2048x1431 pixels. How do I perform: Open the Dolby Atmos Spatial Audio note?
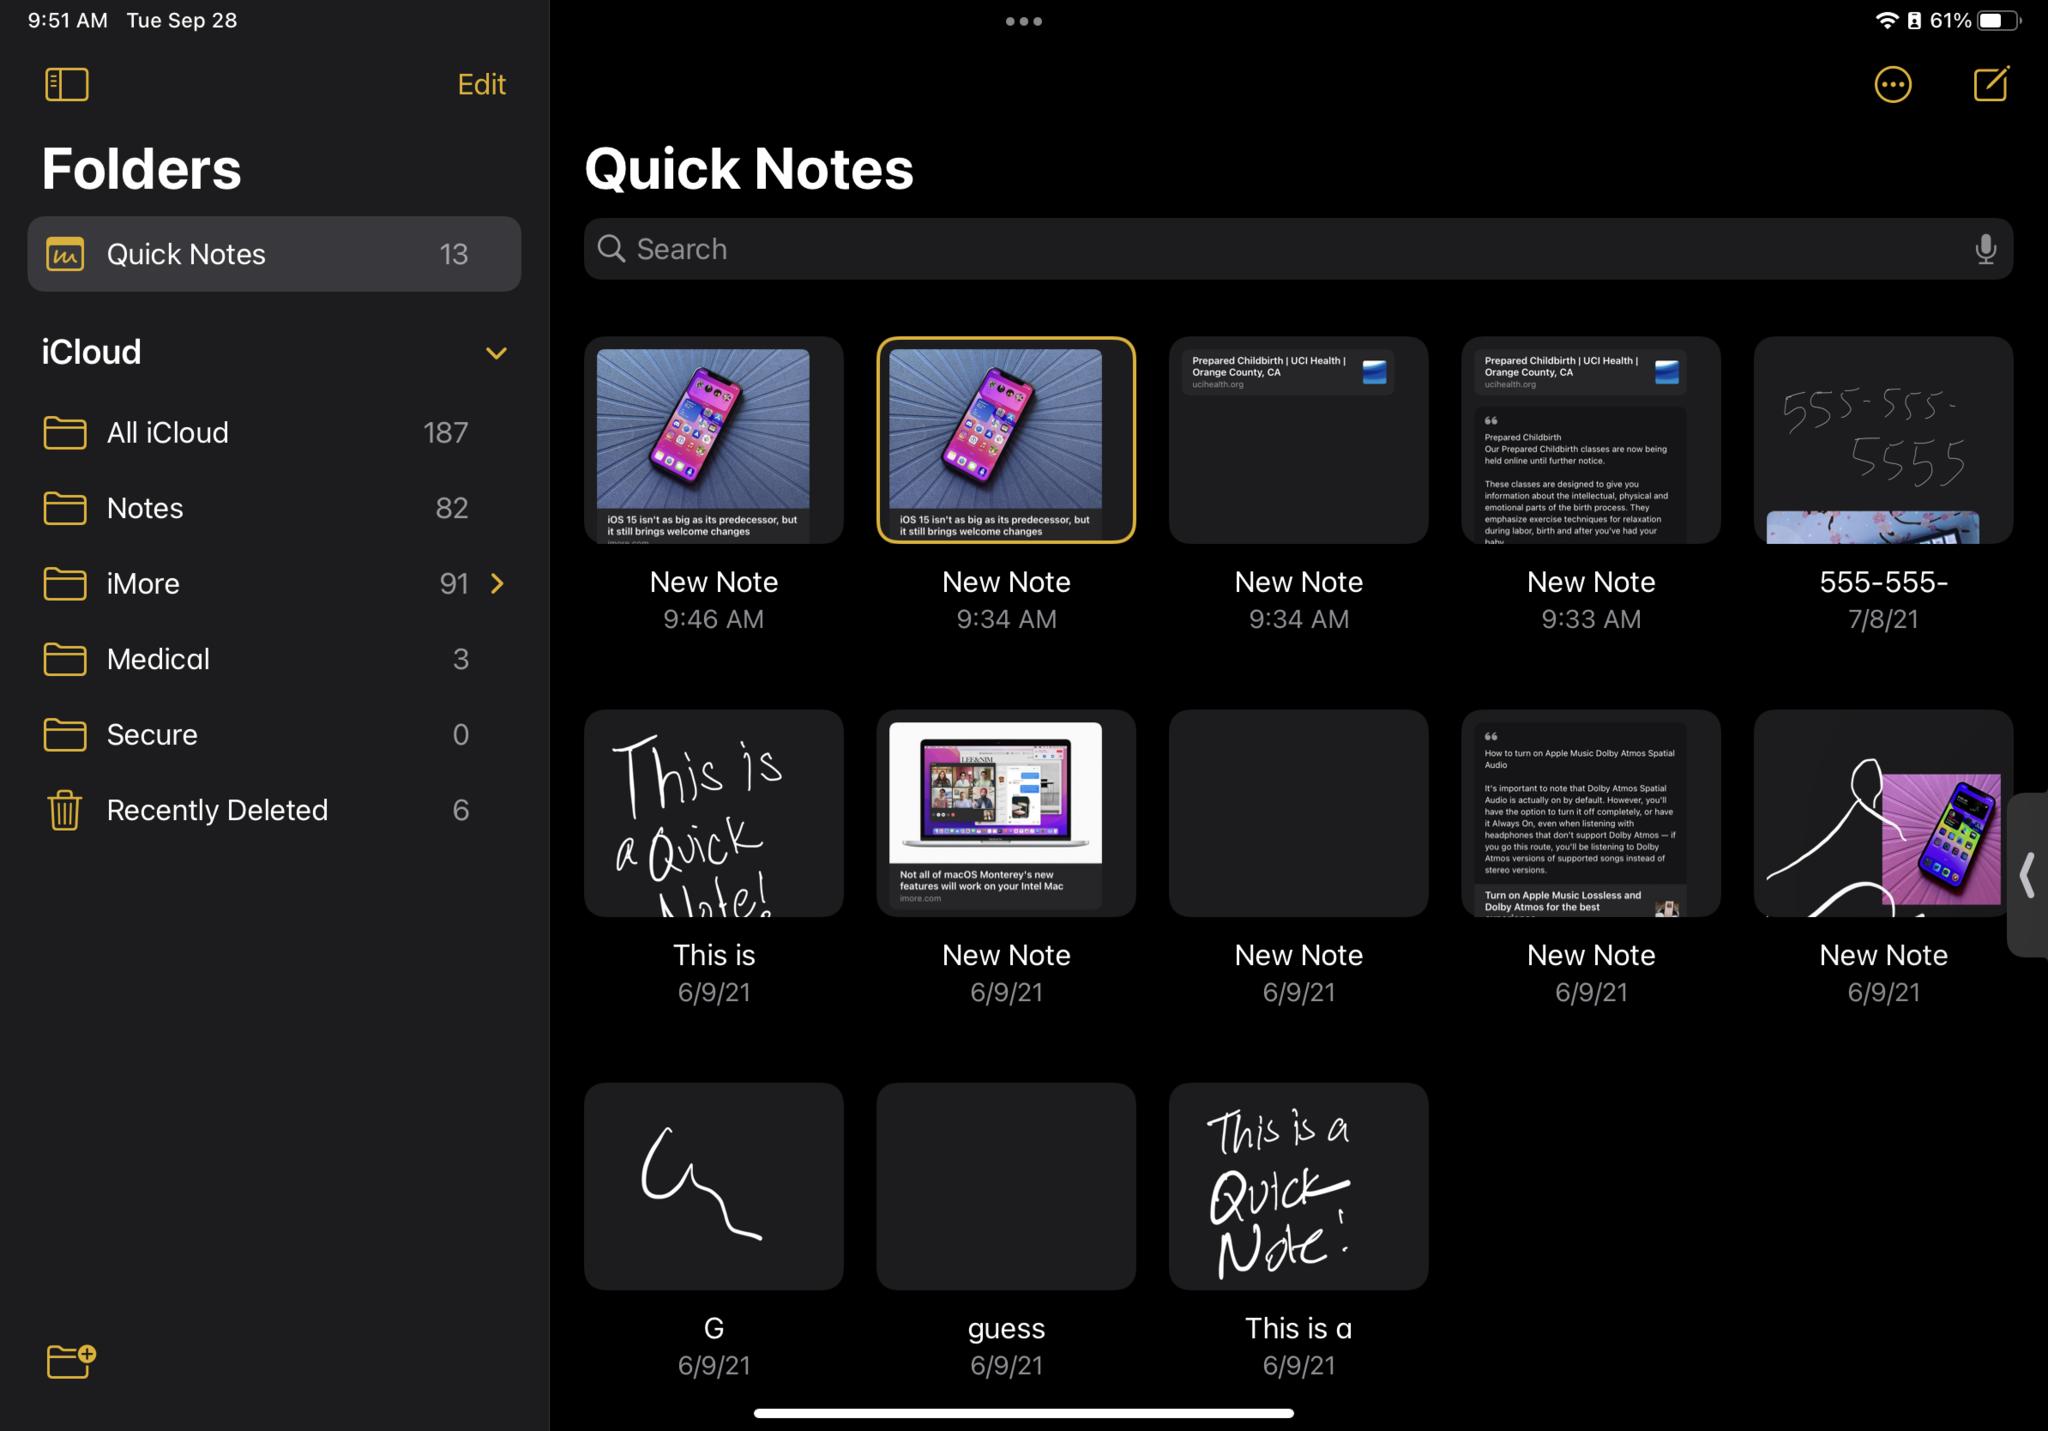1591,813
